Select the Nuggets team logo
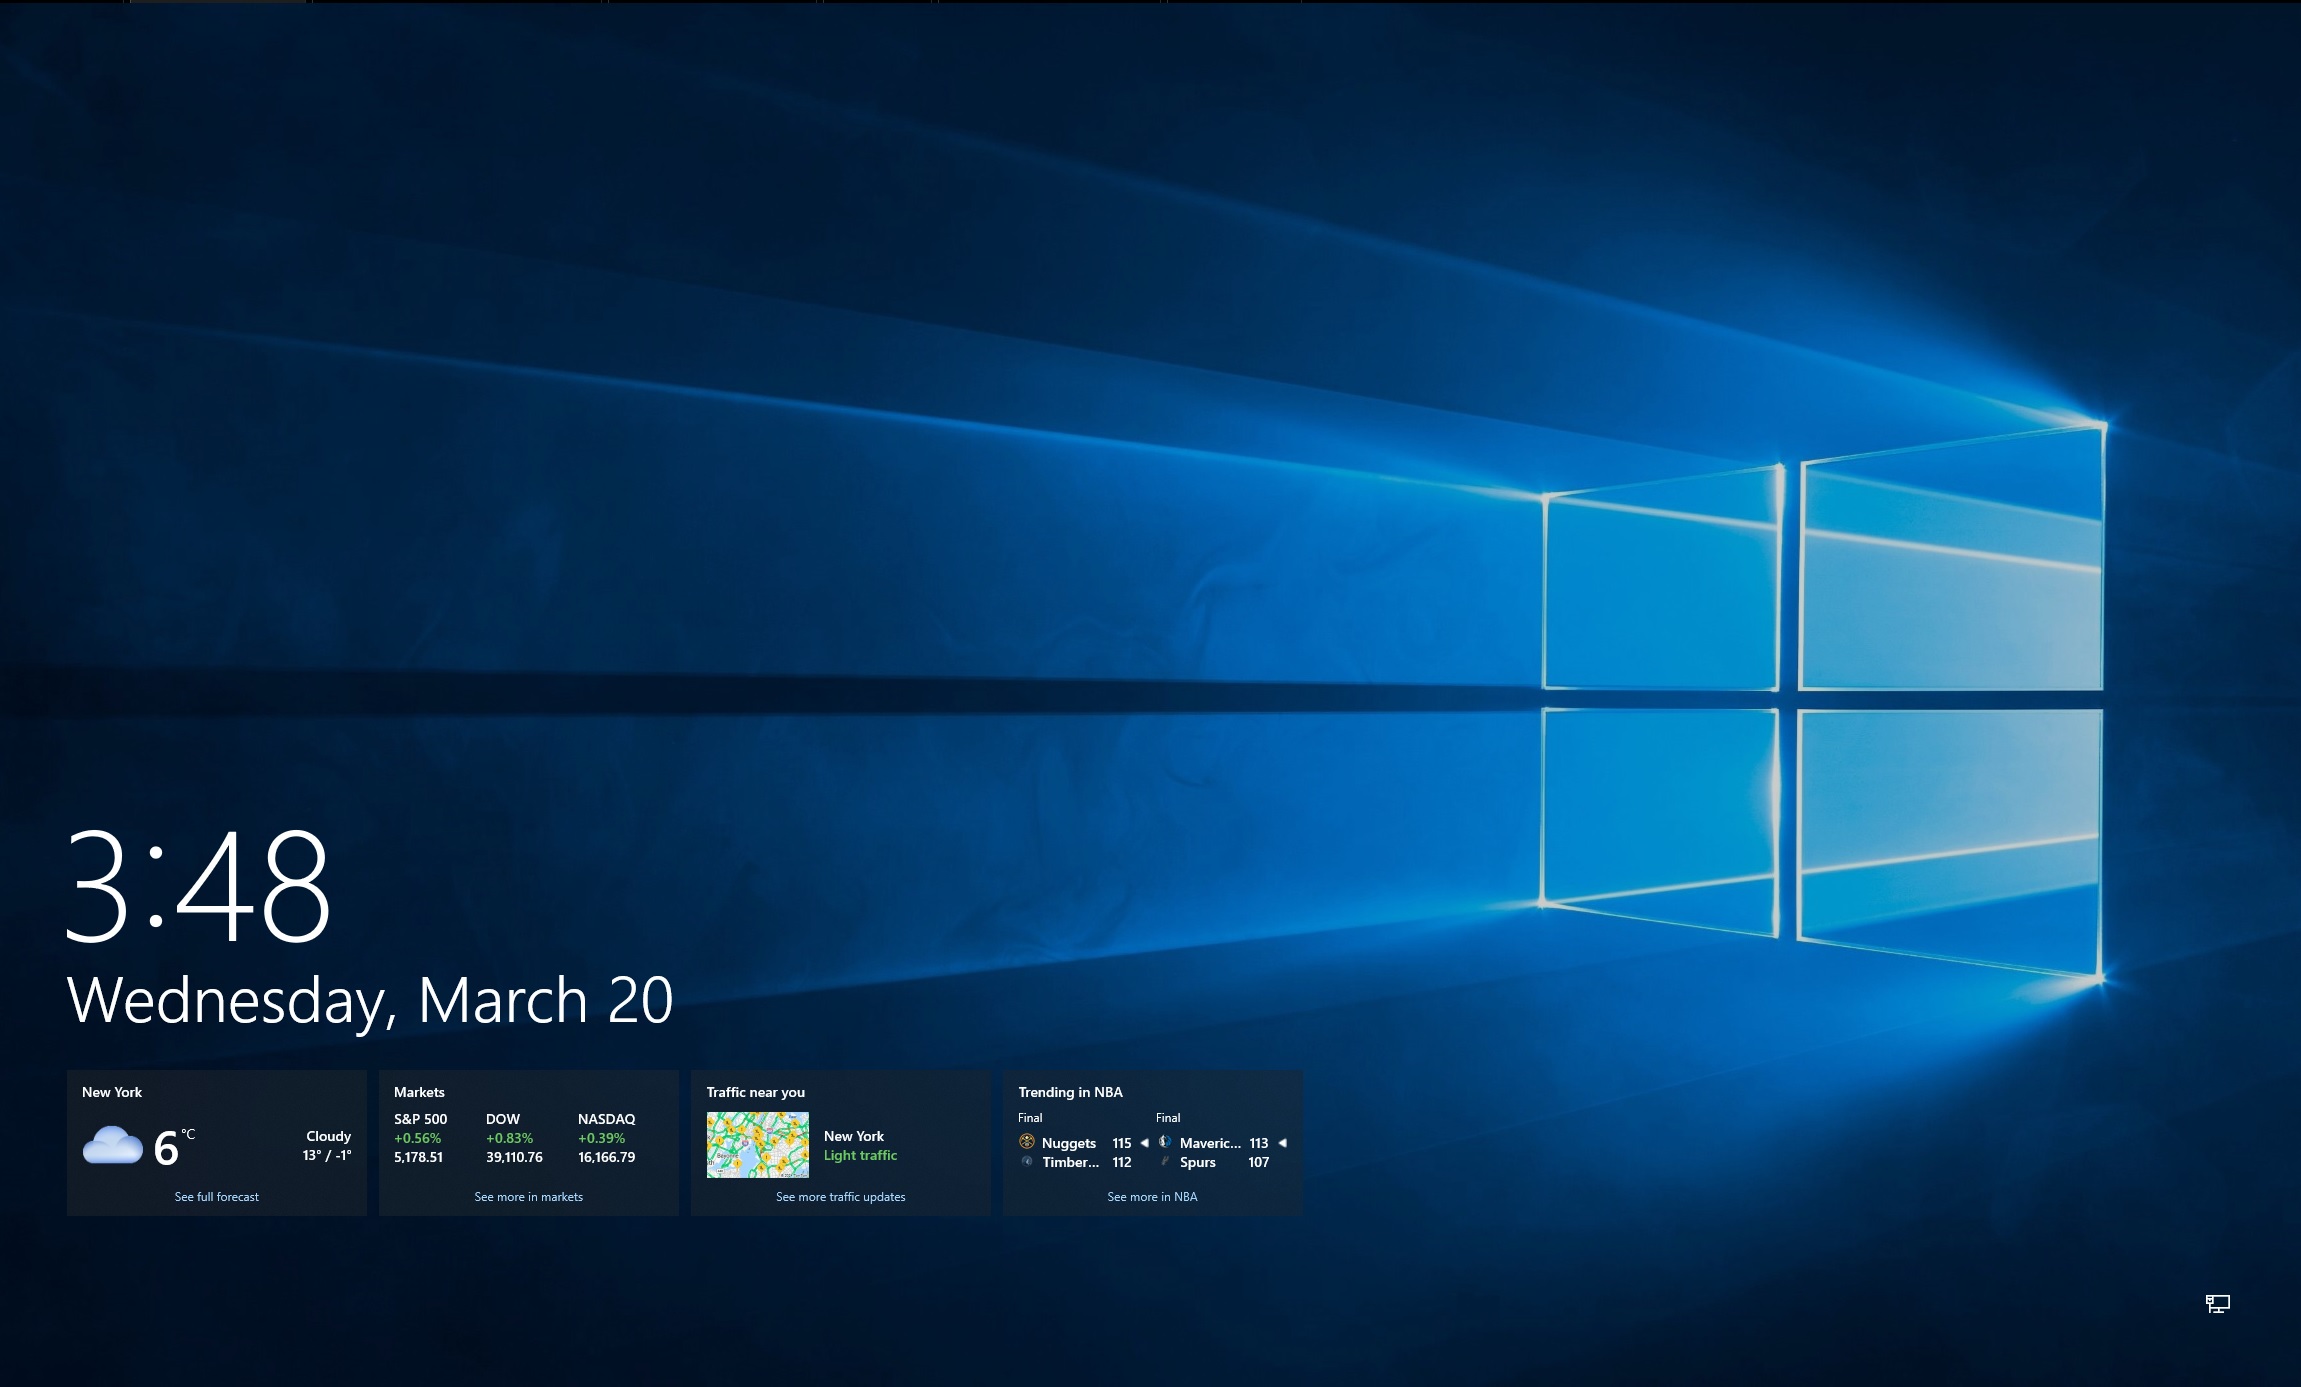The image size is (2301, 1387). tap(1026, 1142)
